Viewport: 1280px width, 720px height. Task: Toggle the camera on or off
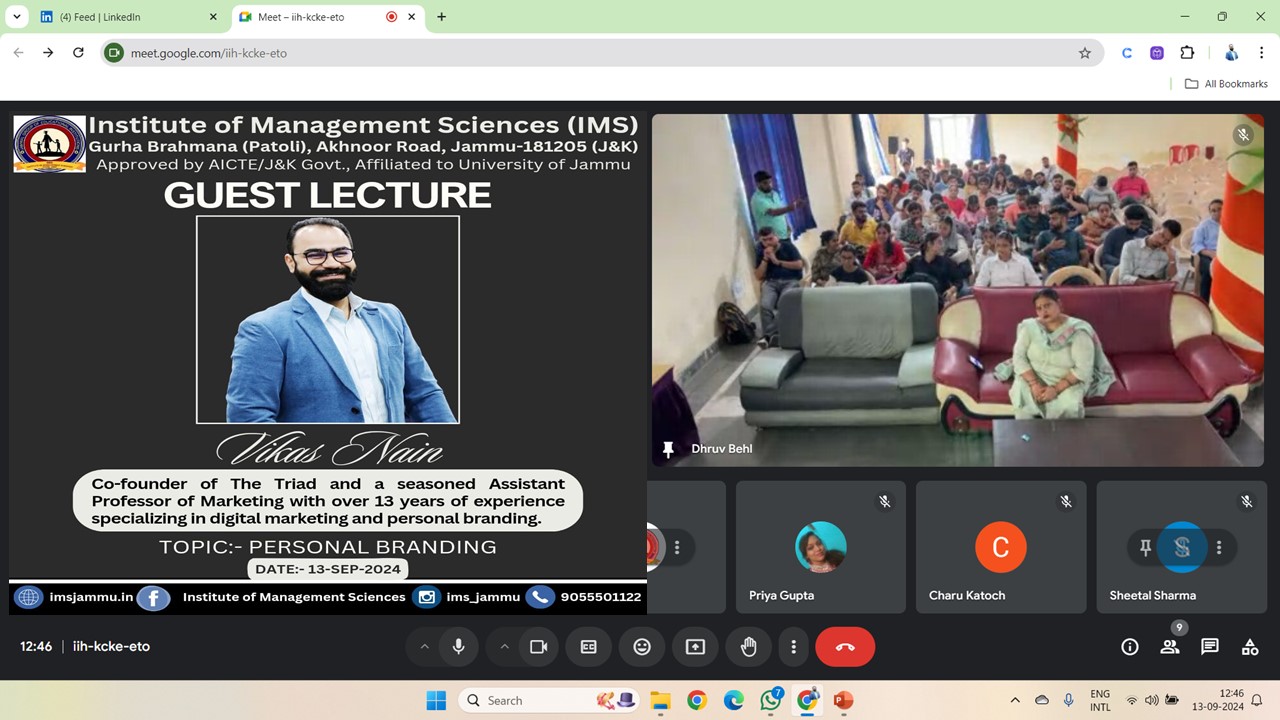click(x=539, y=647)
